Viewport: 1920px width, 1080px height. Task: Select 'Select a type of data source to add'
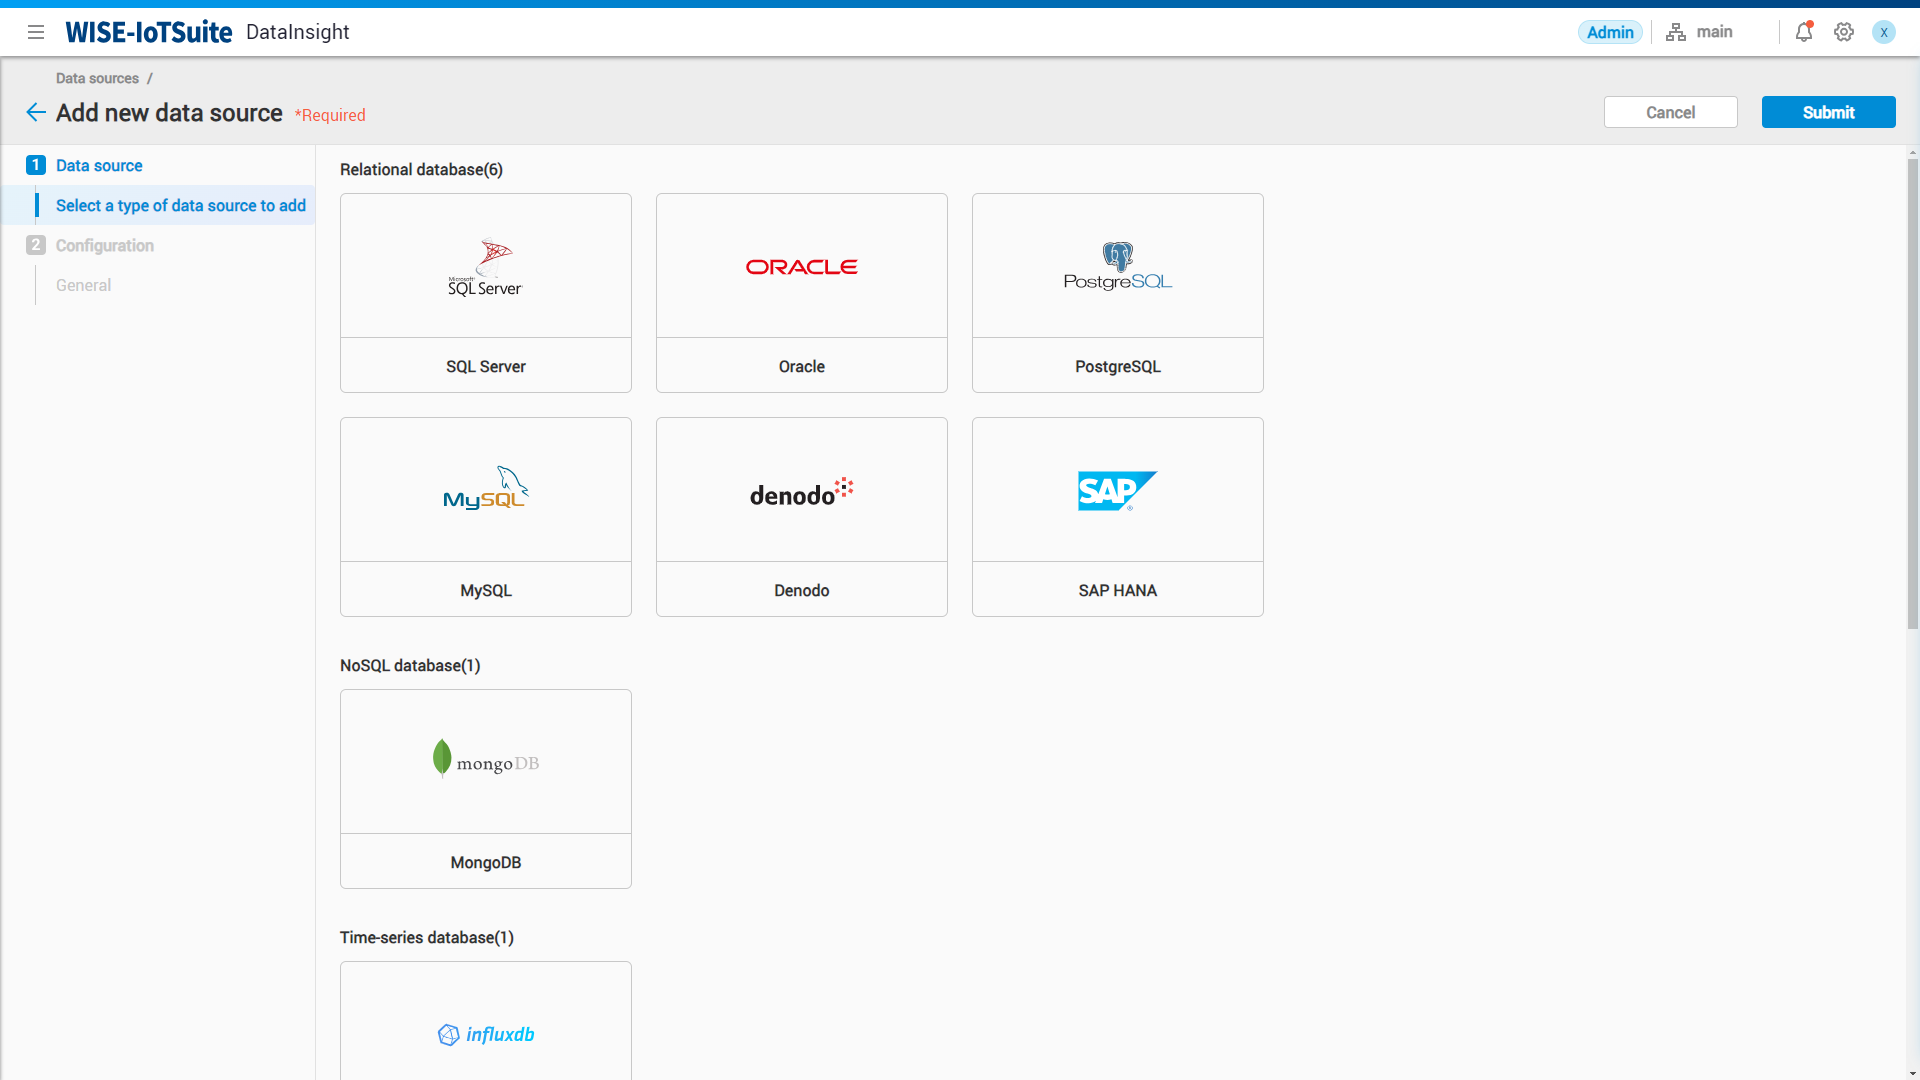(x=181, y=205)
